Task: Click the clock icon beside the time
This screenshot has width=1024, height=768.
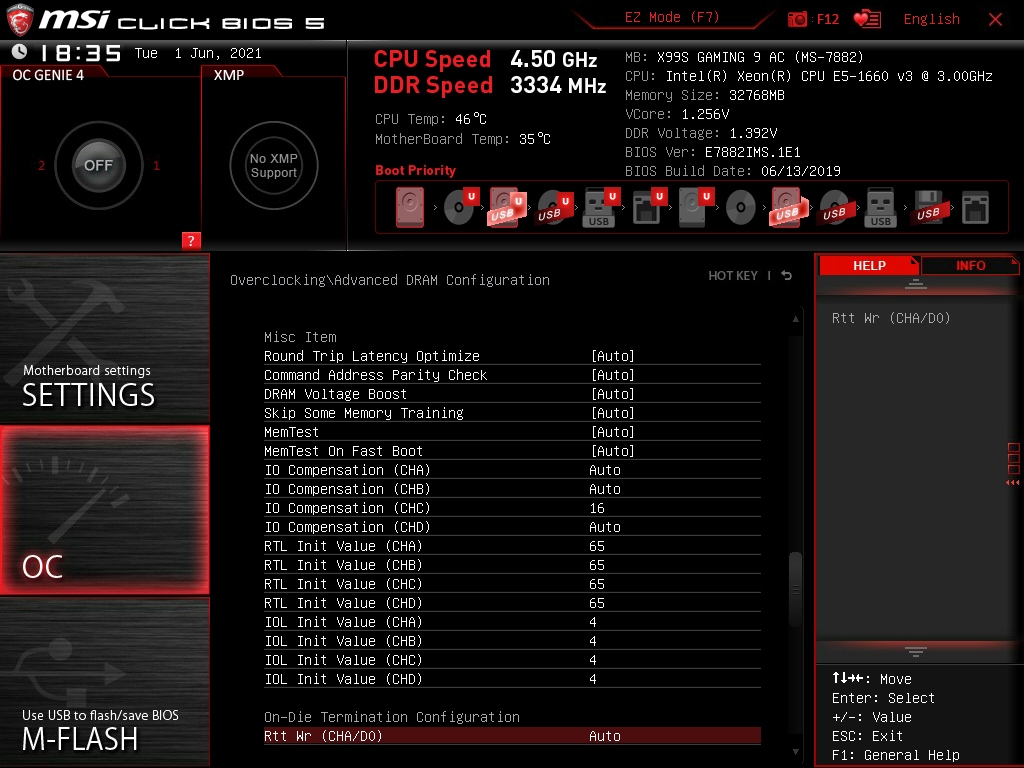Action: [x=20, y=52]
